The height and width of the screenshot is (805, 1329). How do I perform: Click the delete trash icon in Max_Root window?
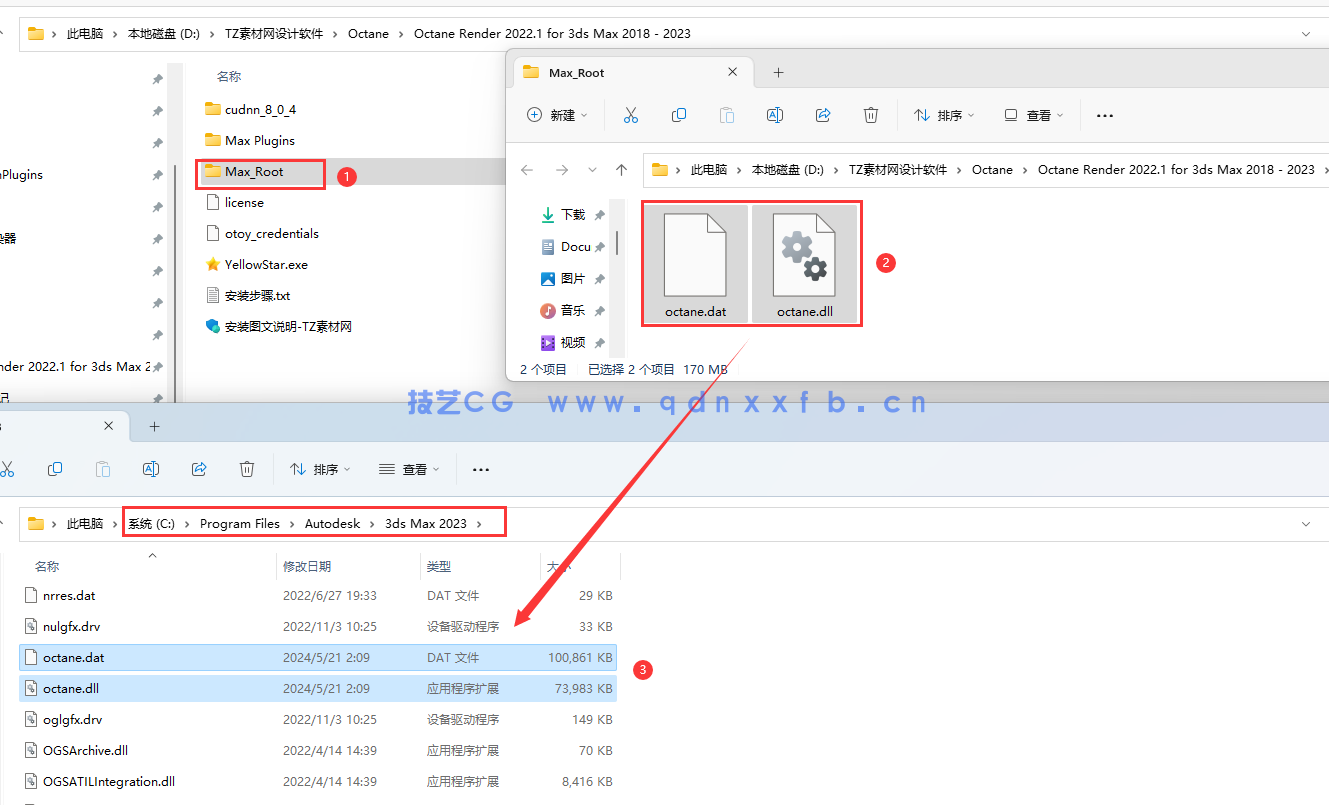pyautogui.click(x=871, y=116)
